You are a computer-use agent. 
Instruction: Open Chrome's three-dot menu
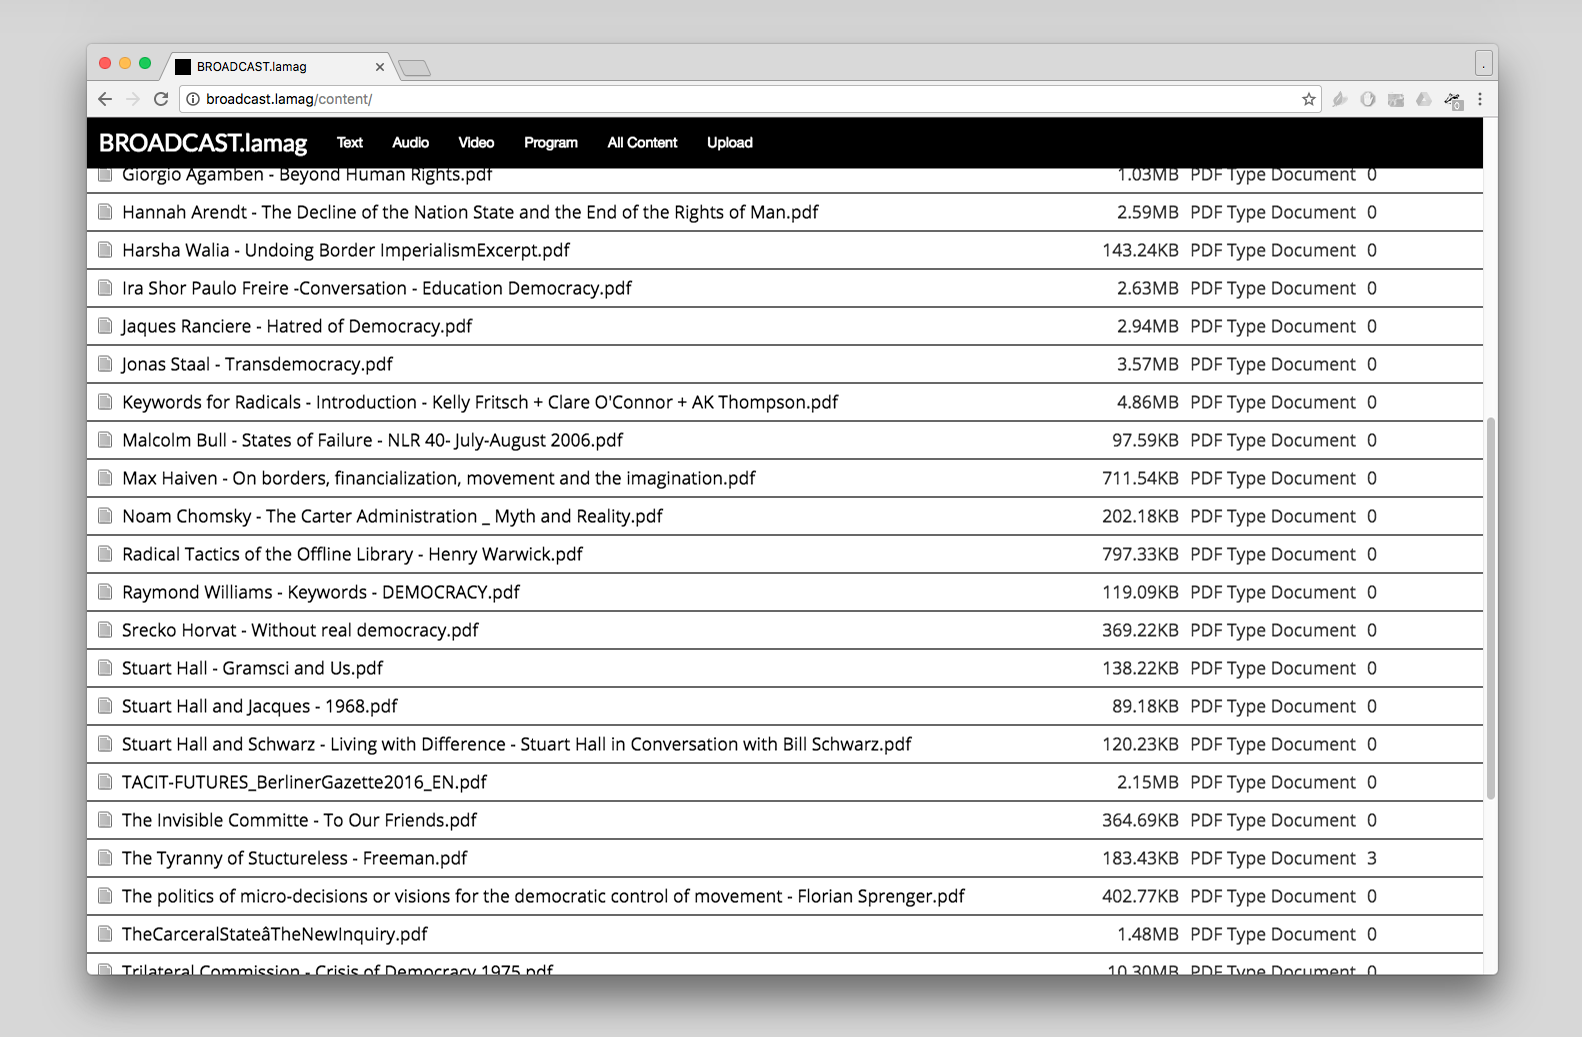(1480, 99)
